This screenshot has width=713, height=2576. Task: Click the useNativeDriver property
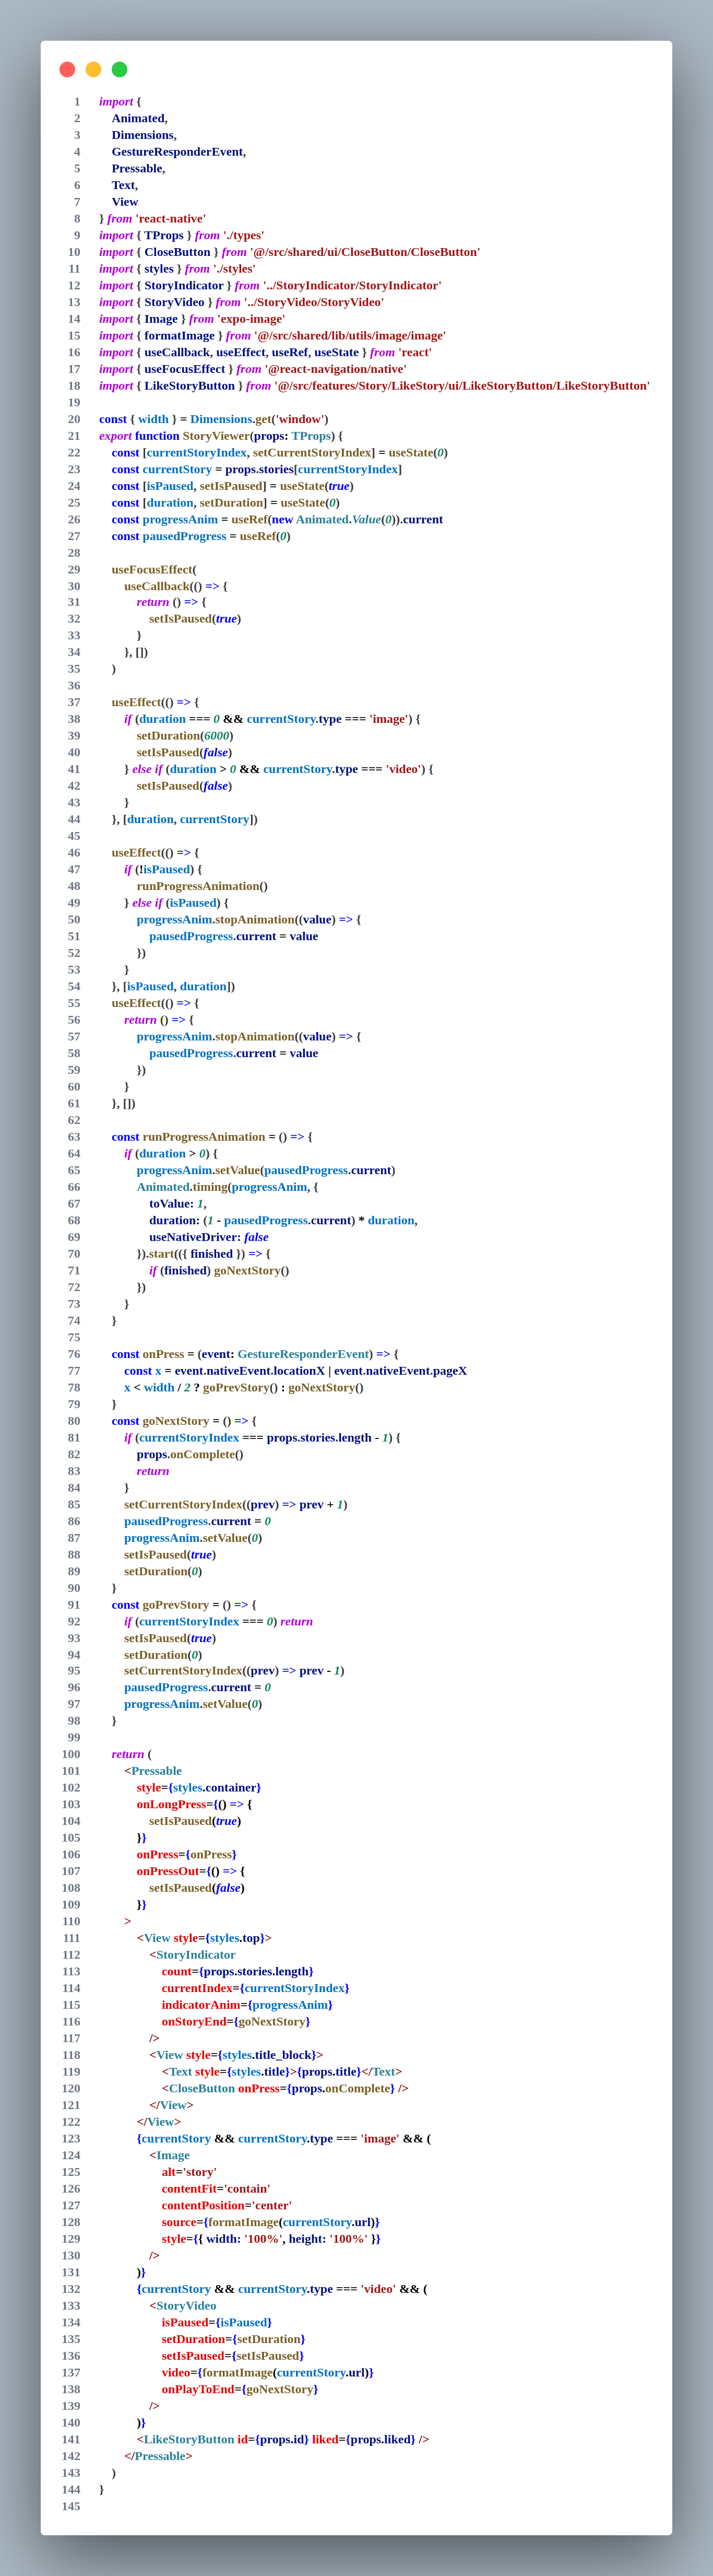(x=187, y=1237)
